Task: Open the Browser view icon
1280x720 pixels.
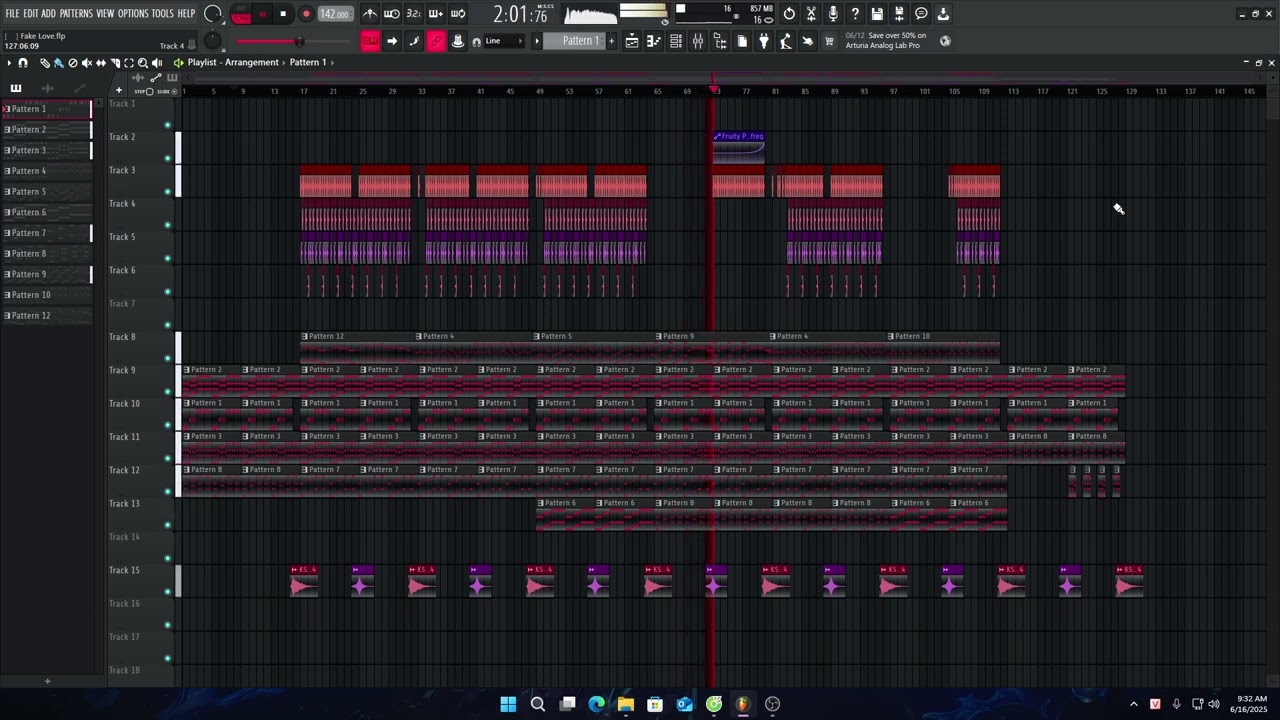Action: coord(720,41)
